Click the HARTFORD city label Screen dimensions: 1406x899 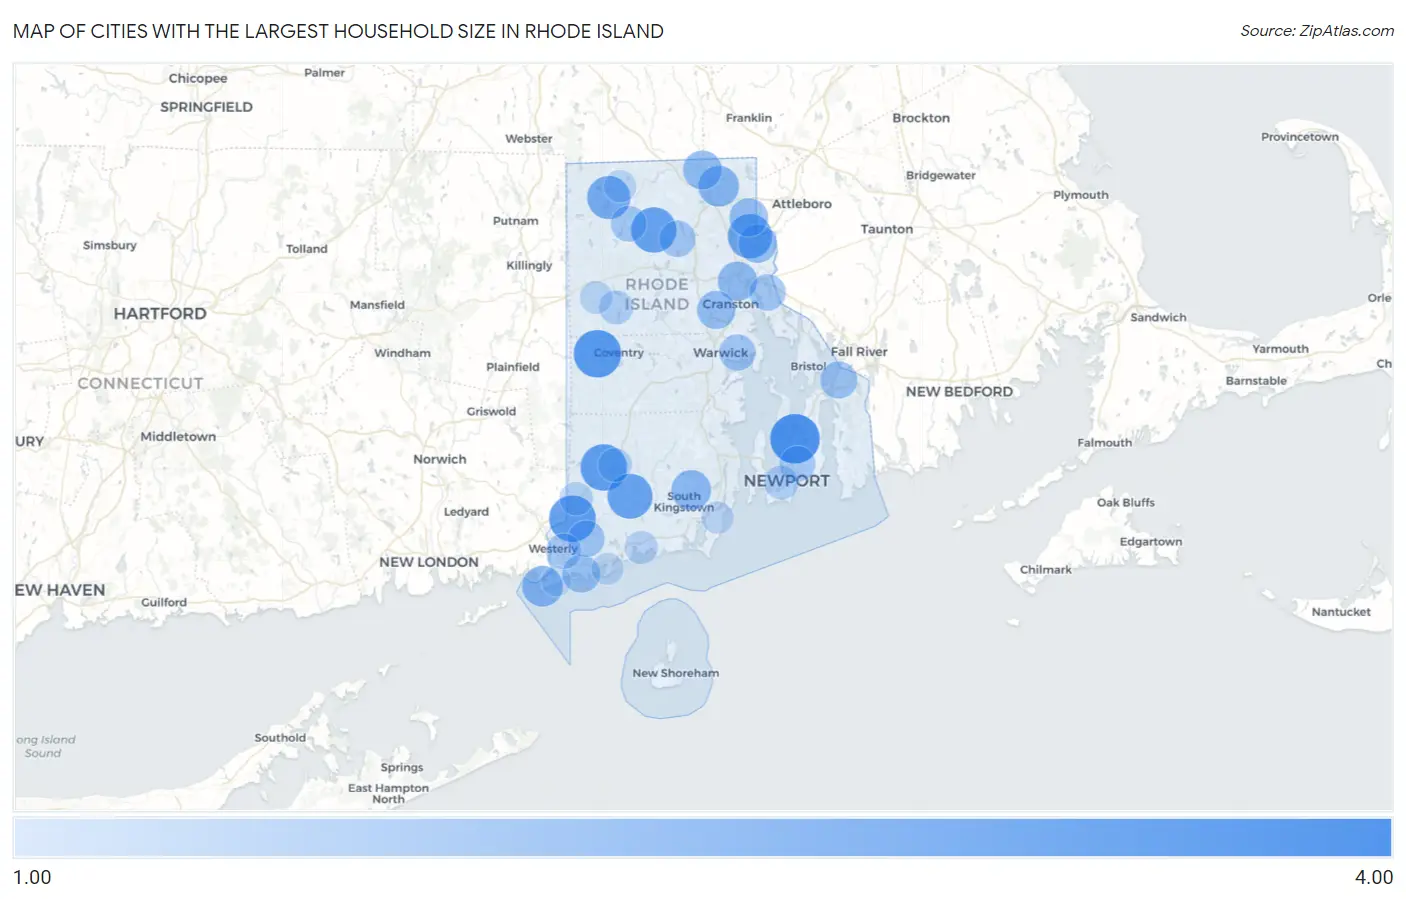(160, 313)
